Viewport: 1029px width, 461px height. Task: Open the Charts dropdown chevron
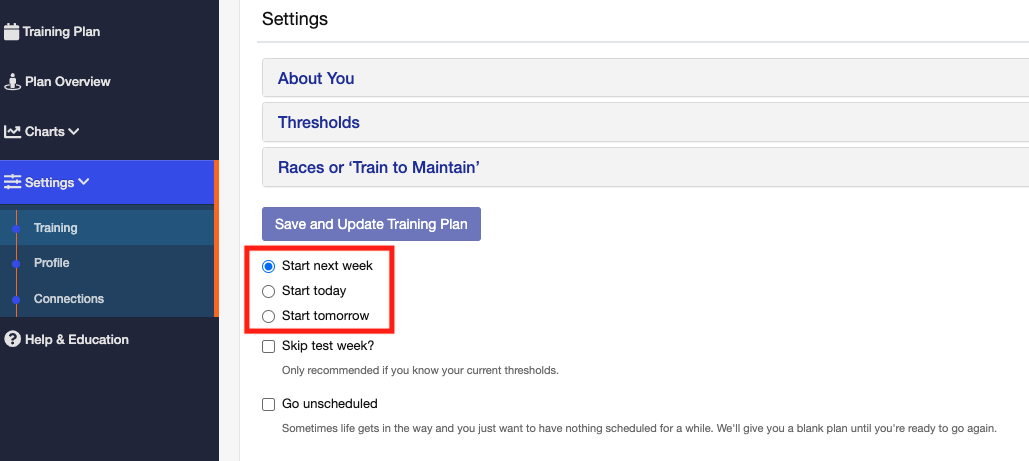click(x=74, y=131)
